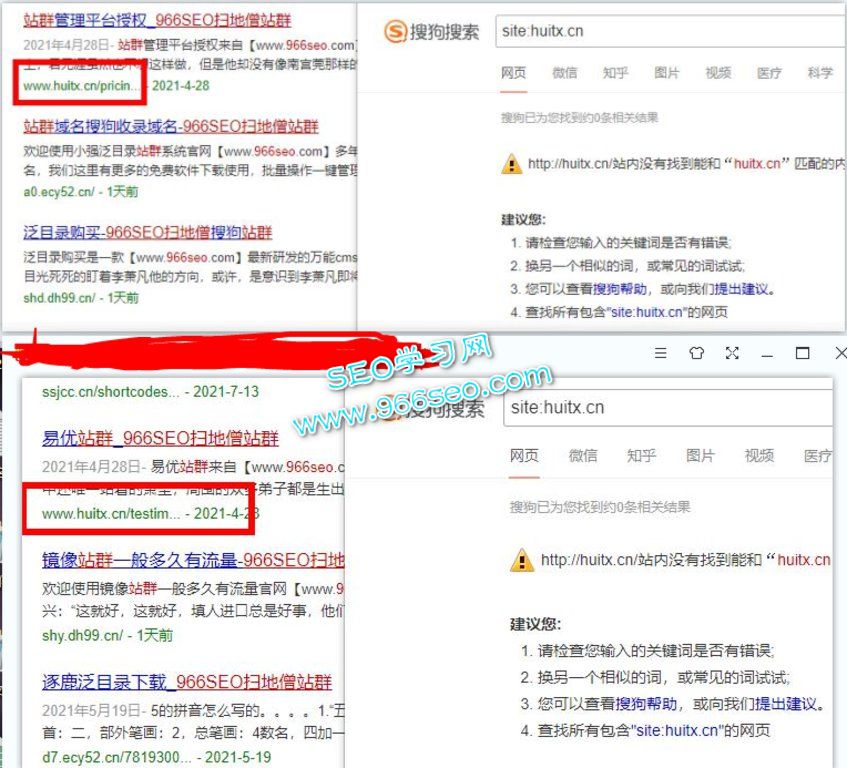Click the a0.ecy52.cn/ green URL
This screenshot has height=768, width=847.
(59, 191)
